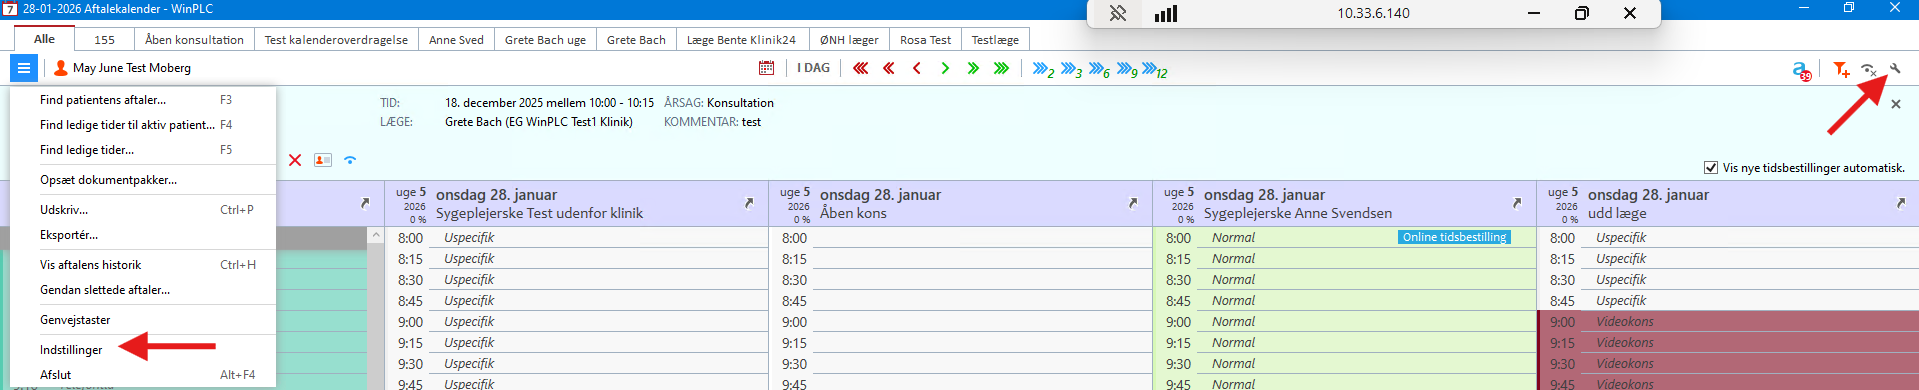
Task: Click the patient card icon in info panel
Action: [322, 160]
